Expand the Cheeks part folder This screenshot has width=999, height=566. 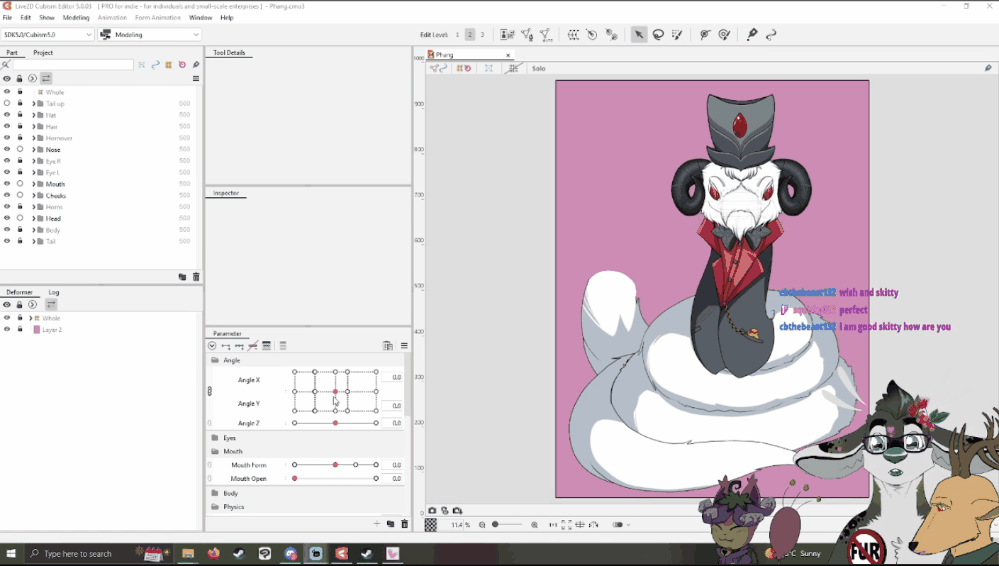coord(34,196)
